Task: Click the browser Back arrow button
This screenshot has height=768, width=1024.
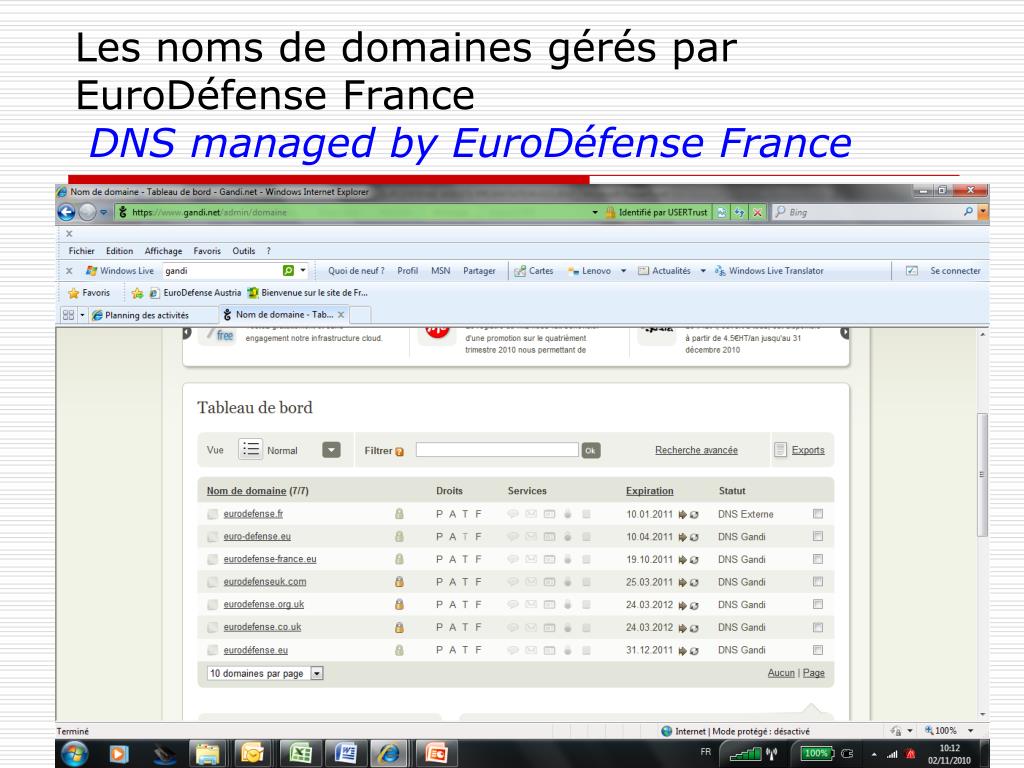Action: pos(66,212)
